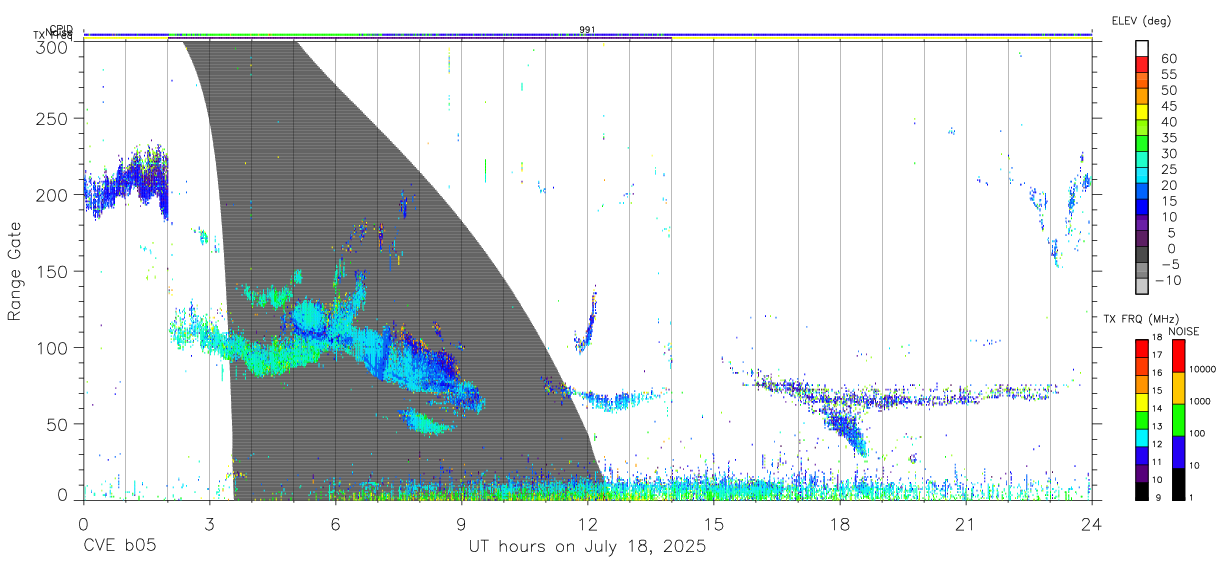The width and height of the screenshot is (1228, 567).
Task: Select the red top segment of TX FRQ bar
Action: click(x=1142, y=348)
